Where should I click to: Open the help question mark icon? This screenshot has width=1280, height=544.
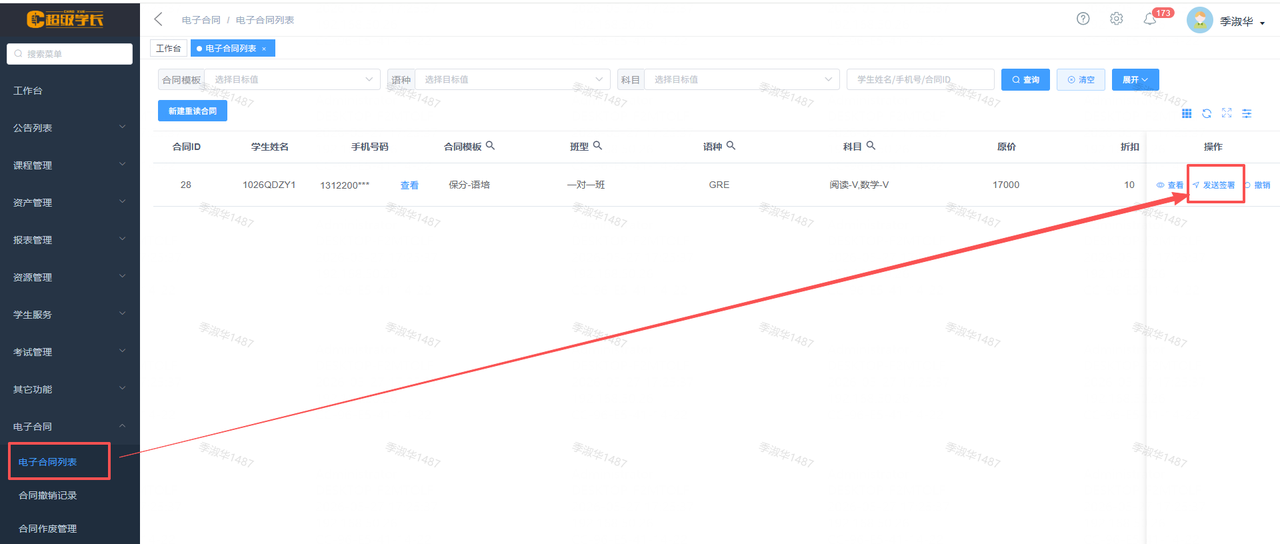[1083, 19]
